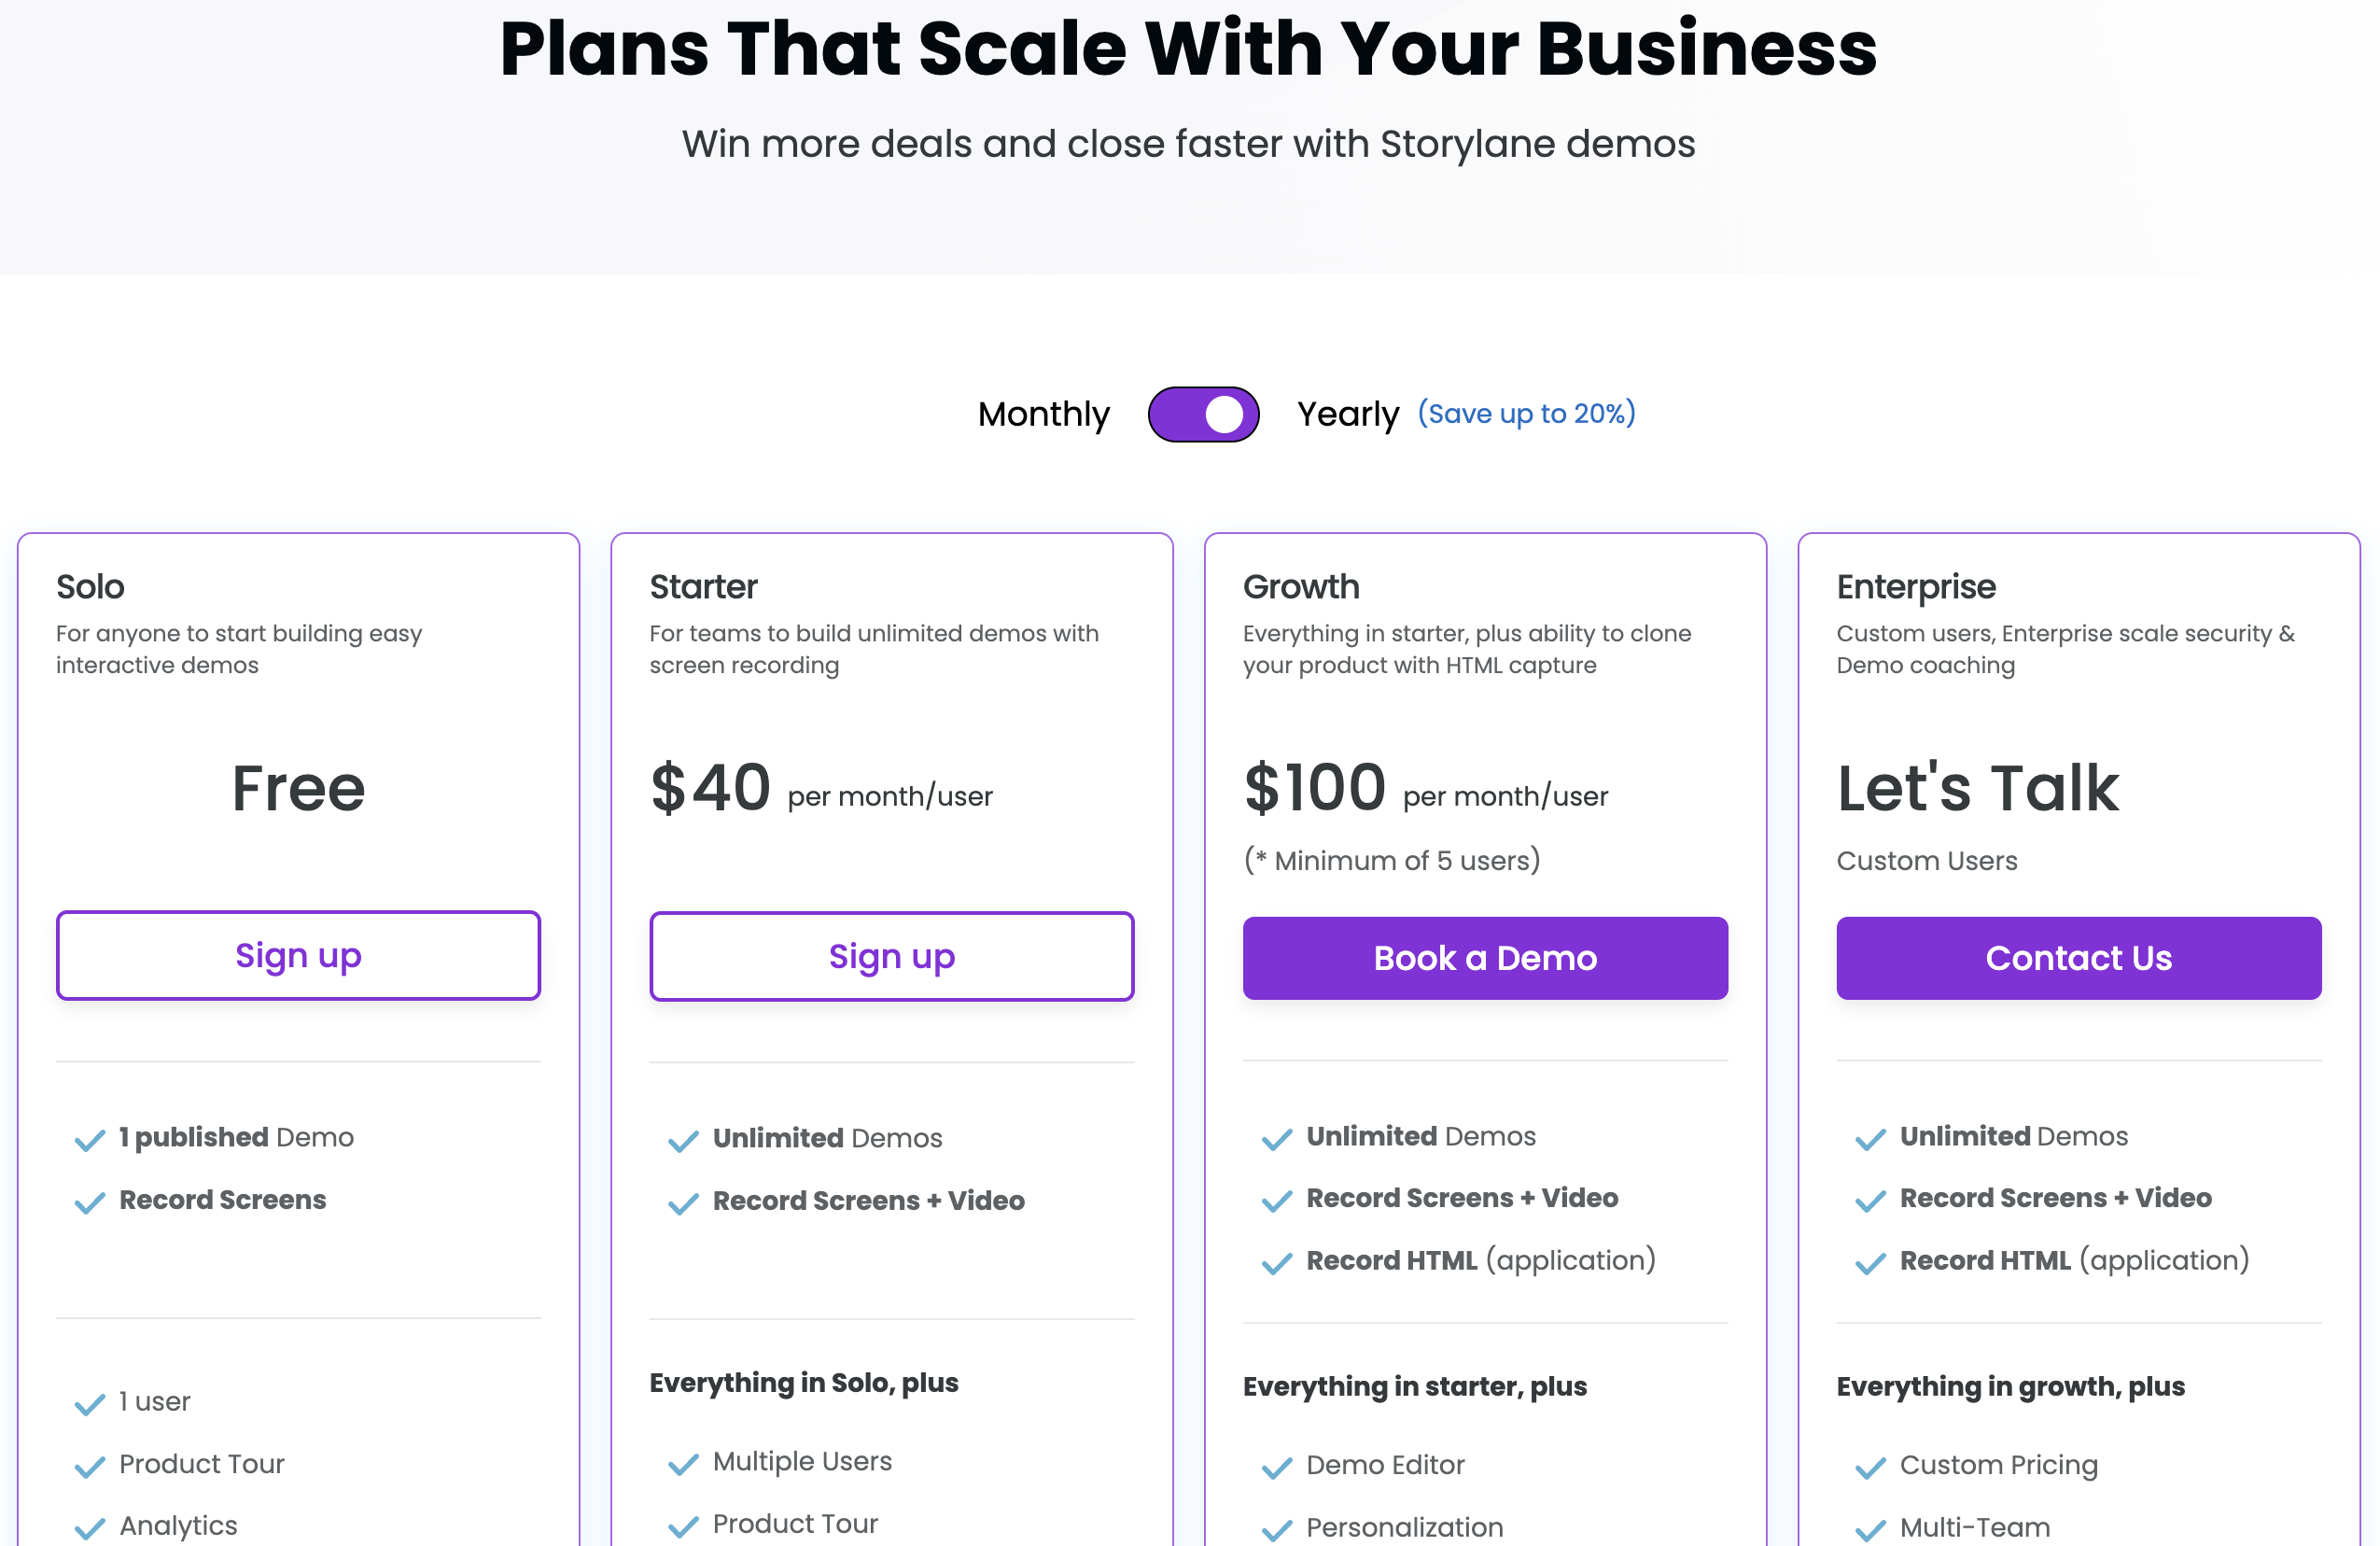Click checkmark next to Multiple Users

tap(684, 1464)
